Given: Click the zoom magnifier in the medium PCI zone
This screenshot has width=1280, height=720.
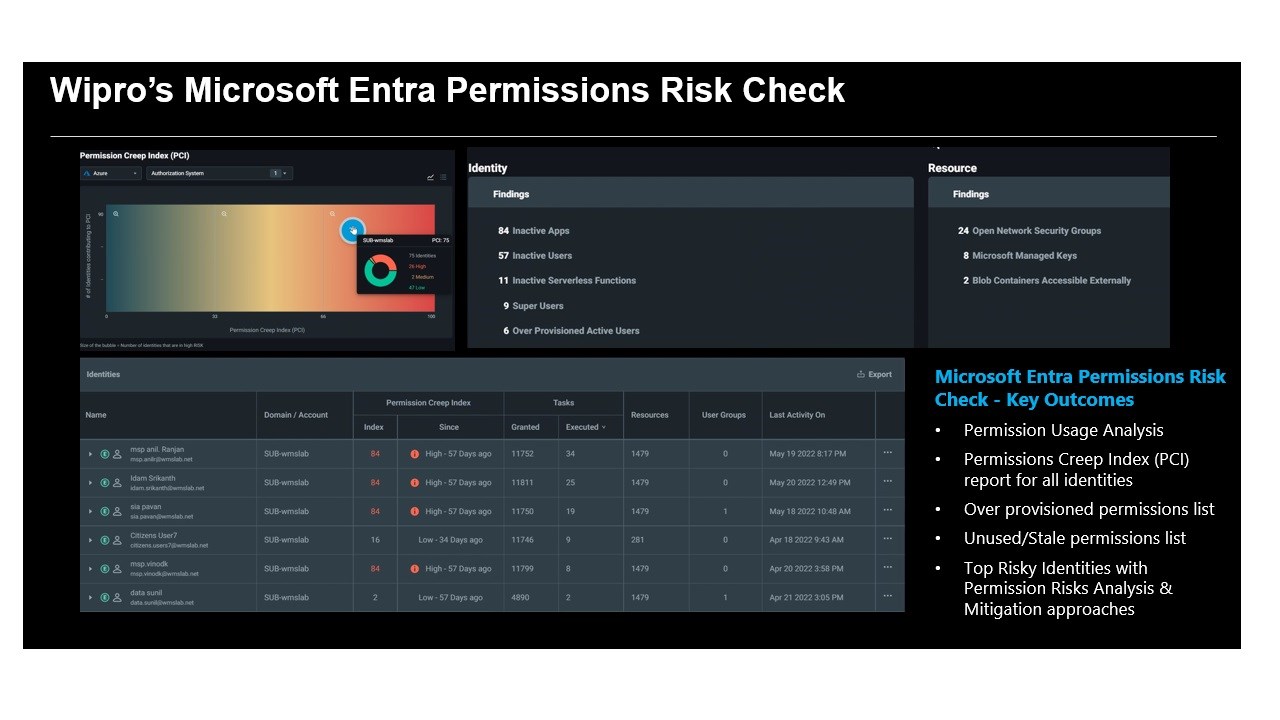Looking at the screenshot, I should point(224,214).
